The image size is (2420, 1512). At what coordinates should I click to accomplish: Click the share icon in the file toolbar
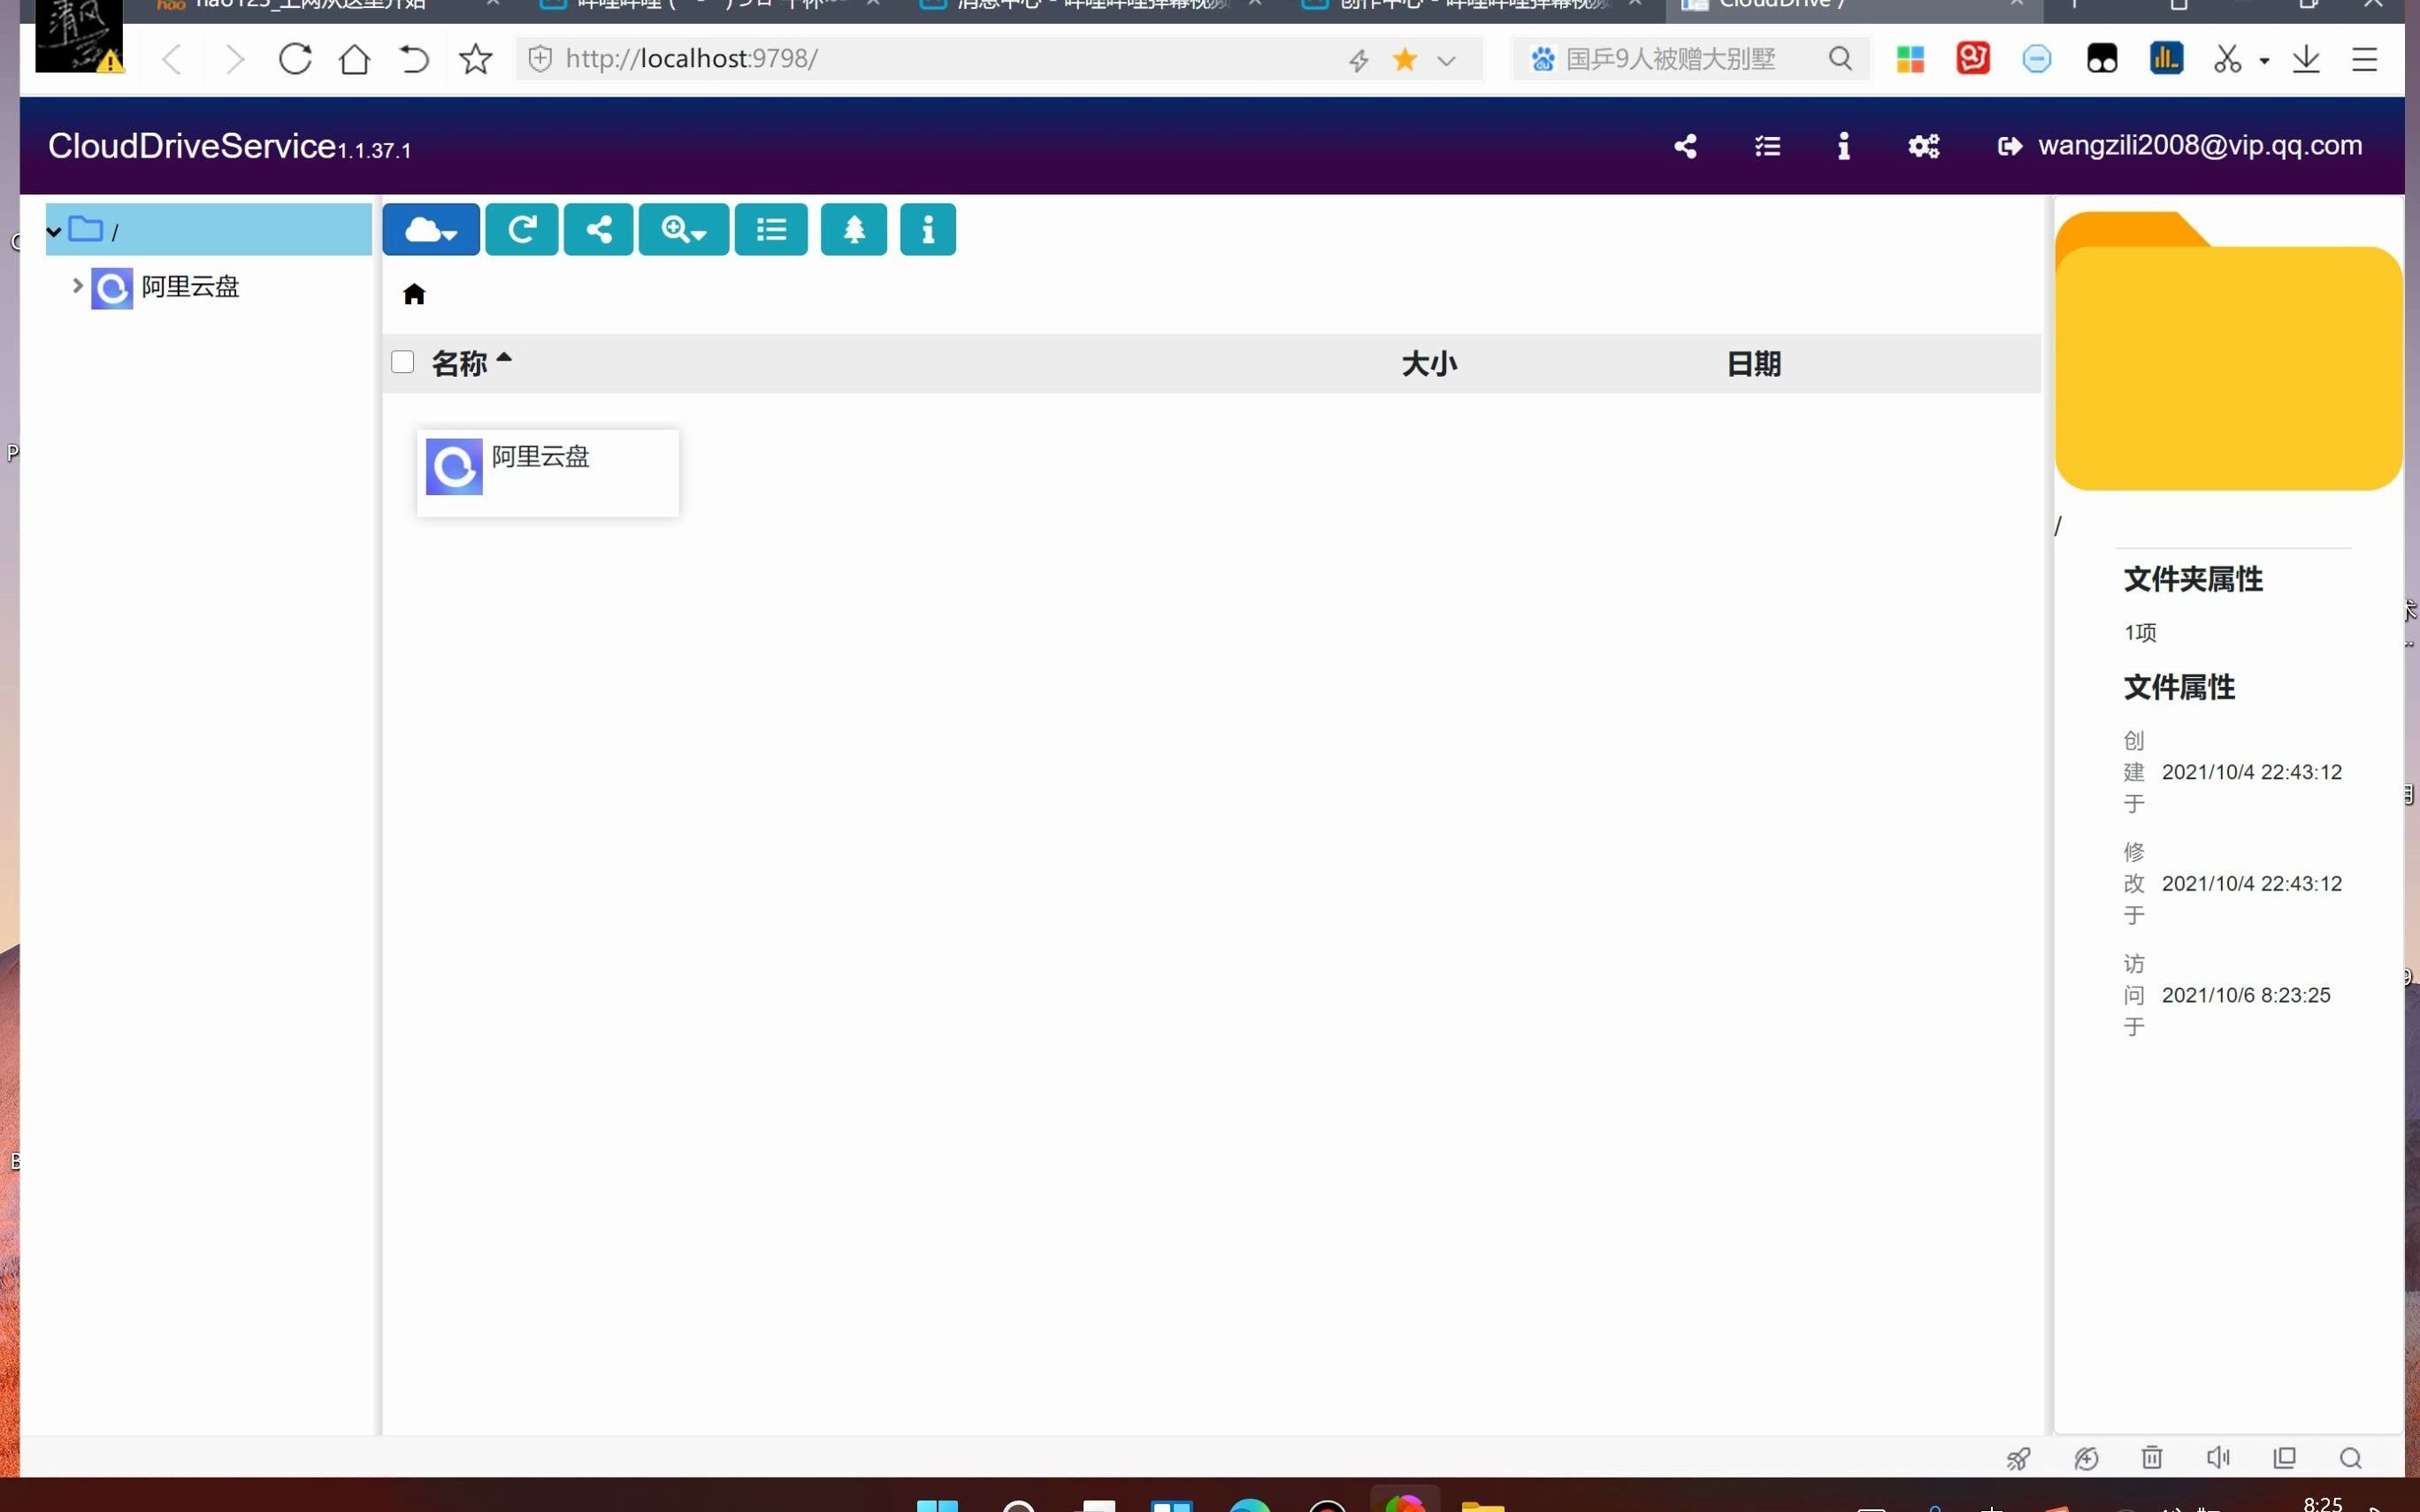pos(598,230)
